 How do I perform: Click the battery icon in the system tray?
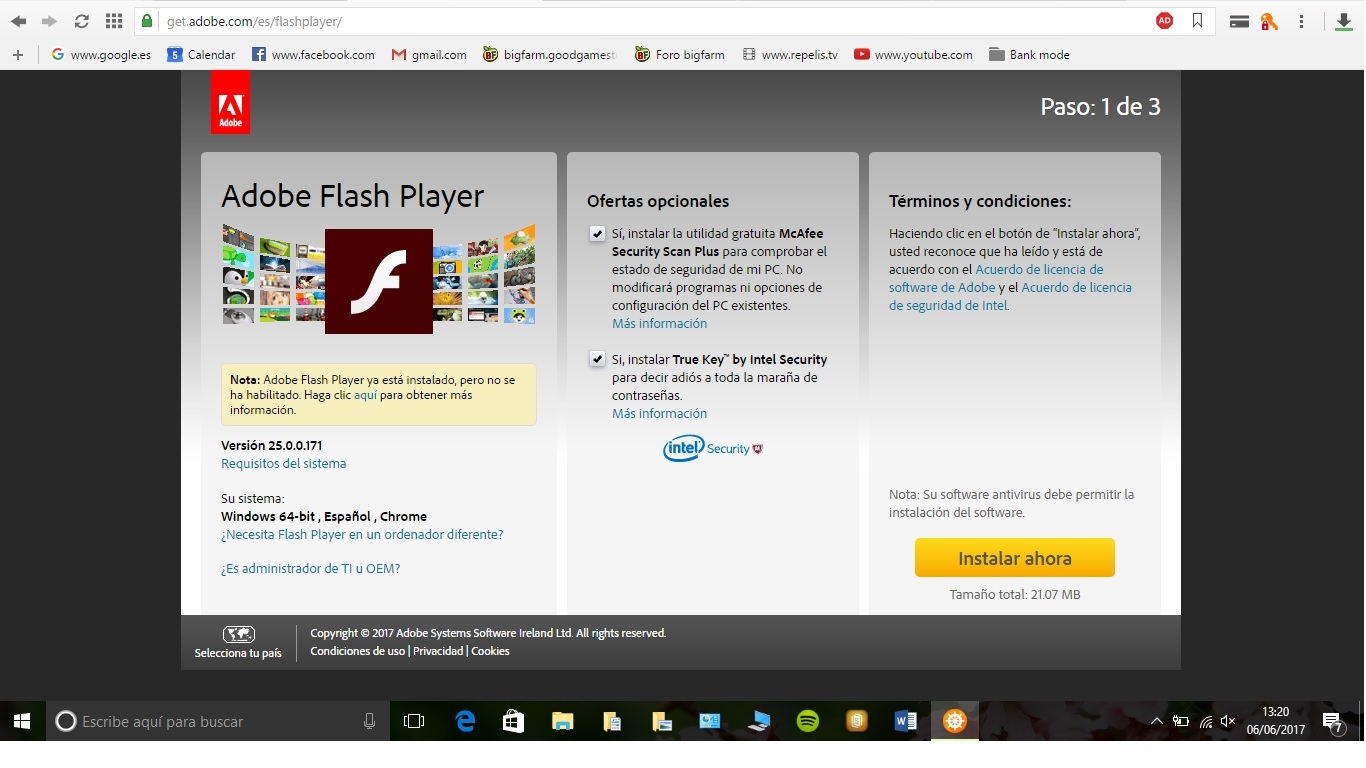click(x=1181, y=721)
